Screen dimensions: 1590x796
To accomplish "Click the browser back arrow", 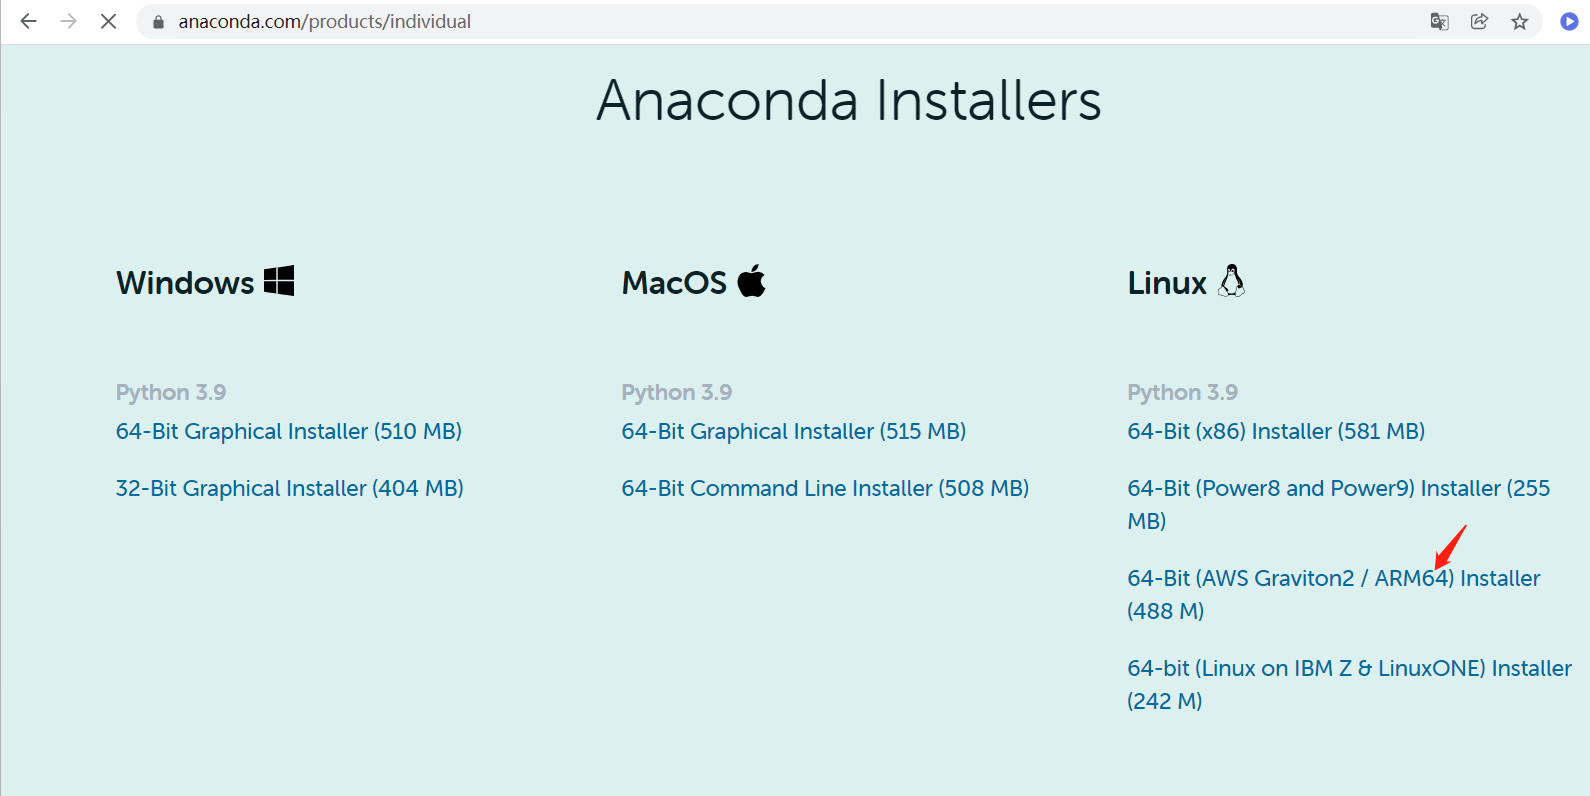I will pos(28,21).
